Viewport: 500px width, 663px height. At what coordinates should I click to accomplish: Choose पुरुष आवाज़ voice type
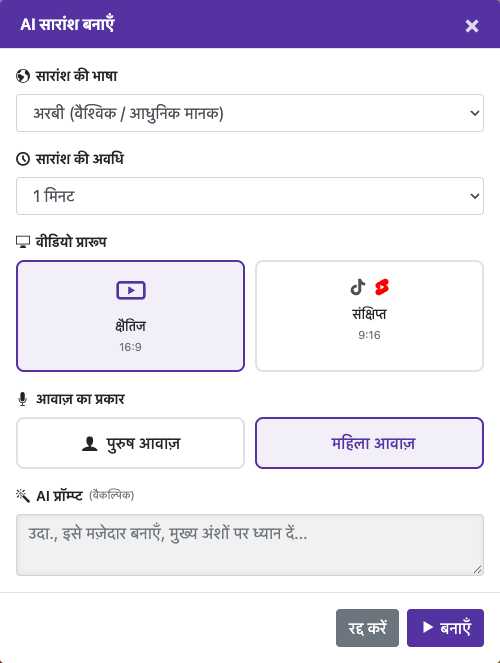131,443
